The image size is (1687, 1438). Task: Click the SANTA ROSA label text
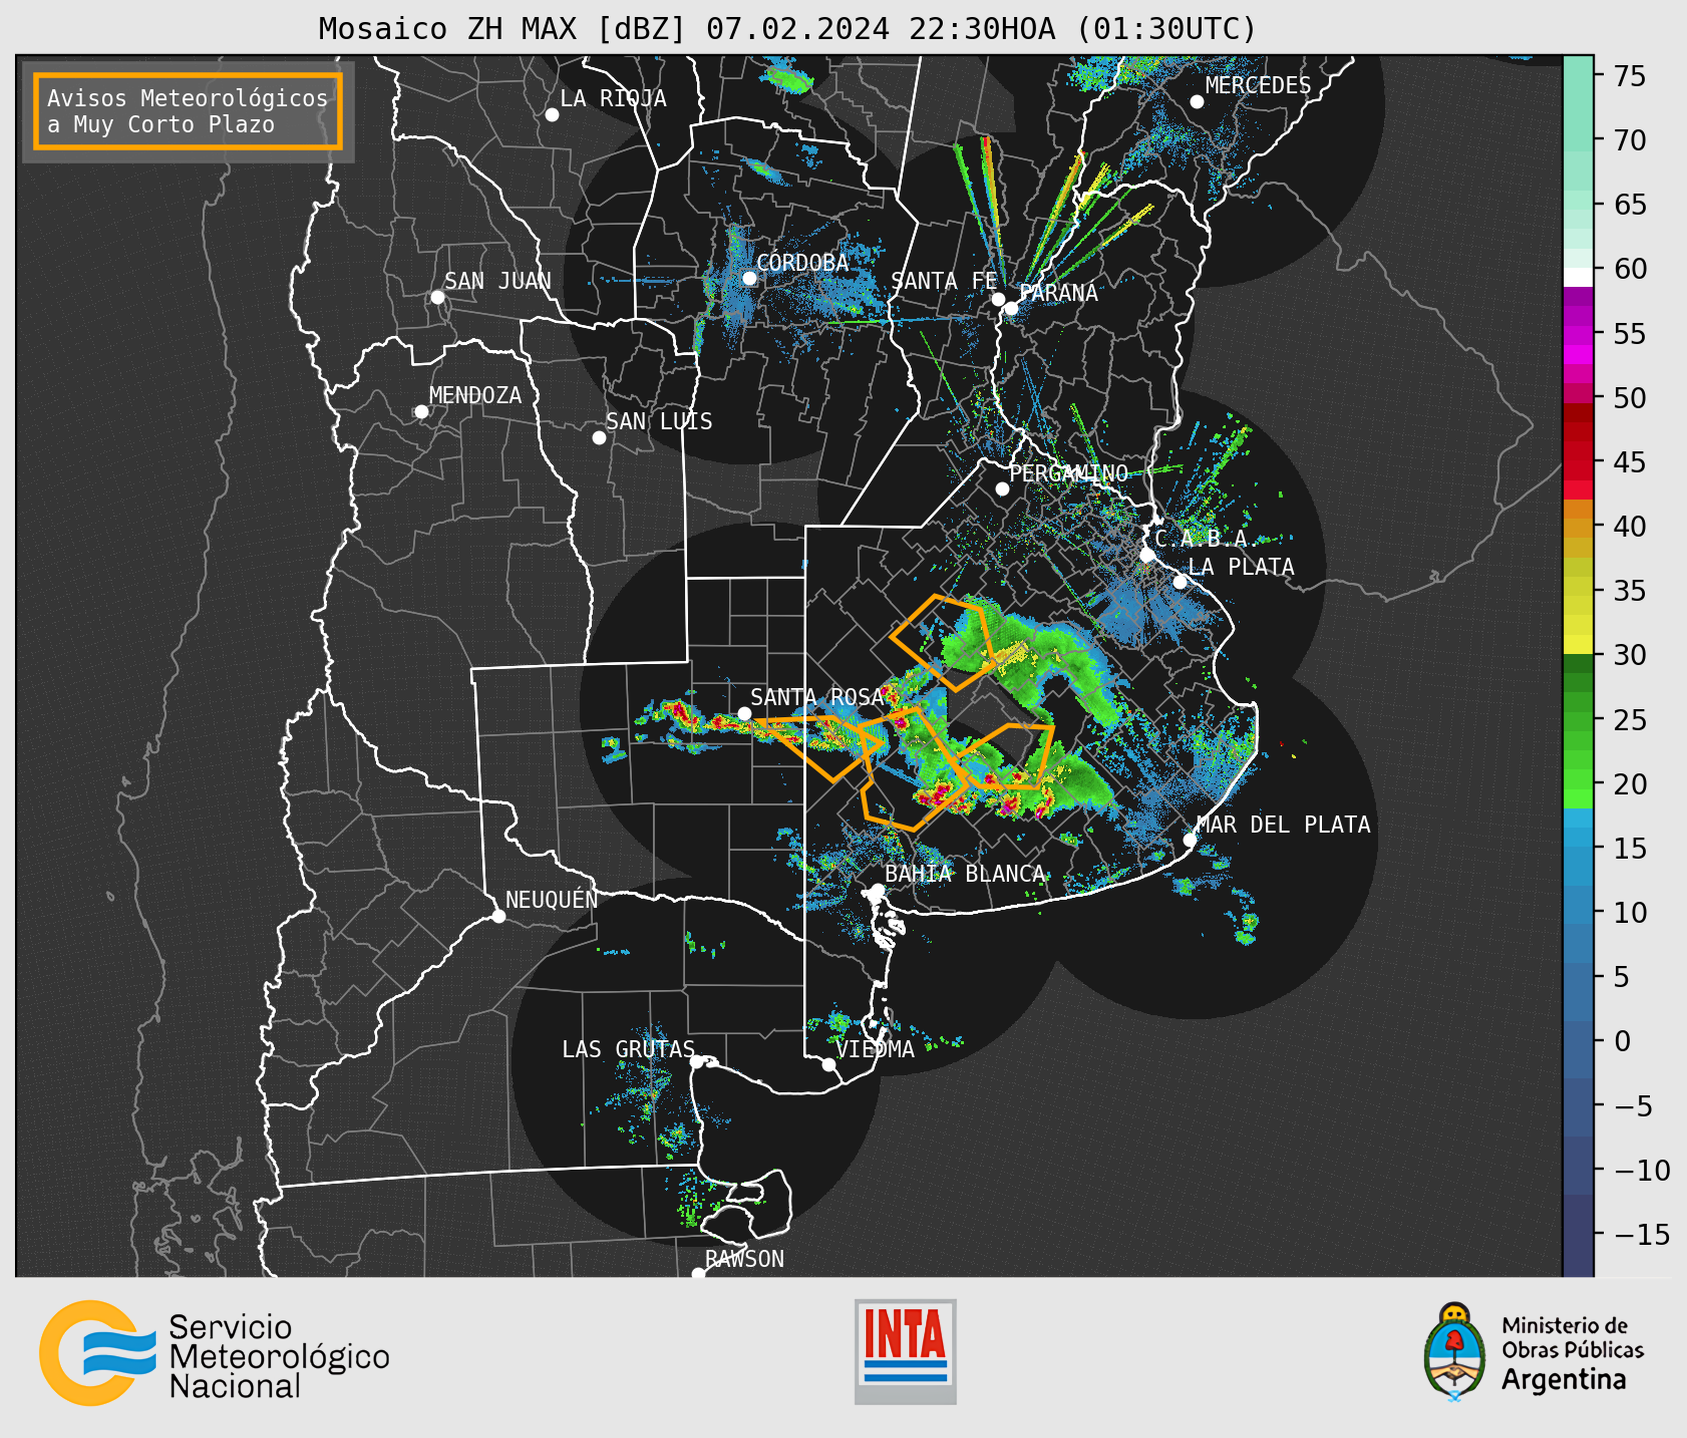pos(817,696)
